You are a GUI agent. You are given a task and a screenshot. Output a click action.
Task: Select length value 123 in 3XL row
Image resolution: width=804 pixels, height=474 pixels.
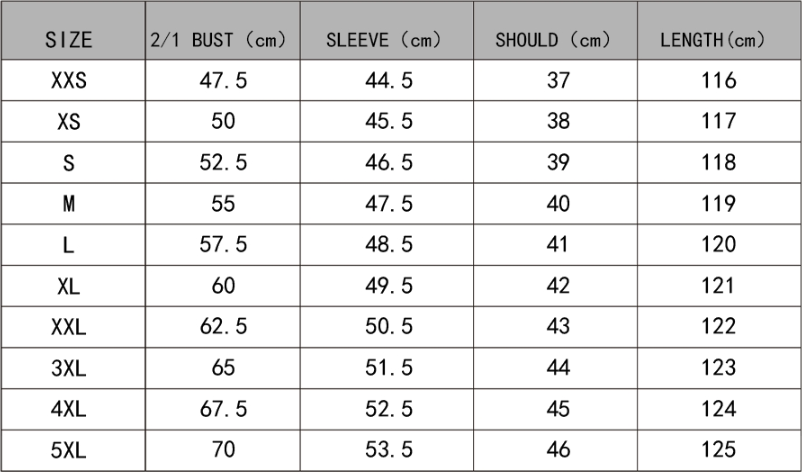pyautogui.click(x=718, y=368)
